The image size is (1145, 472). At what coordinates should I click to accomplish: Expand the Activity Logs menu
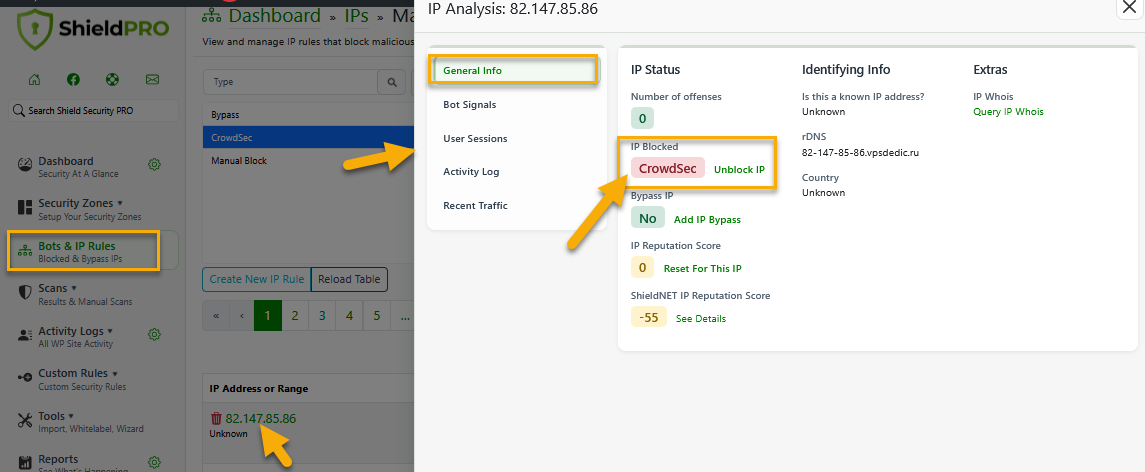110,331
